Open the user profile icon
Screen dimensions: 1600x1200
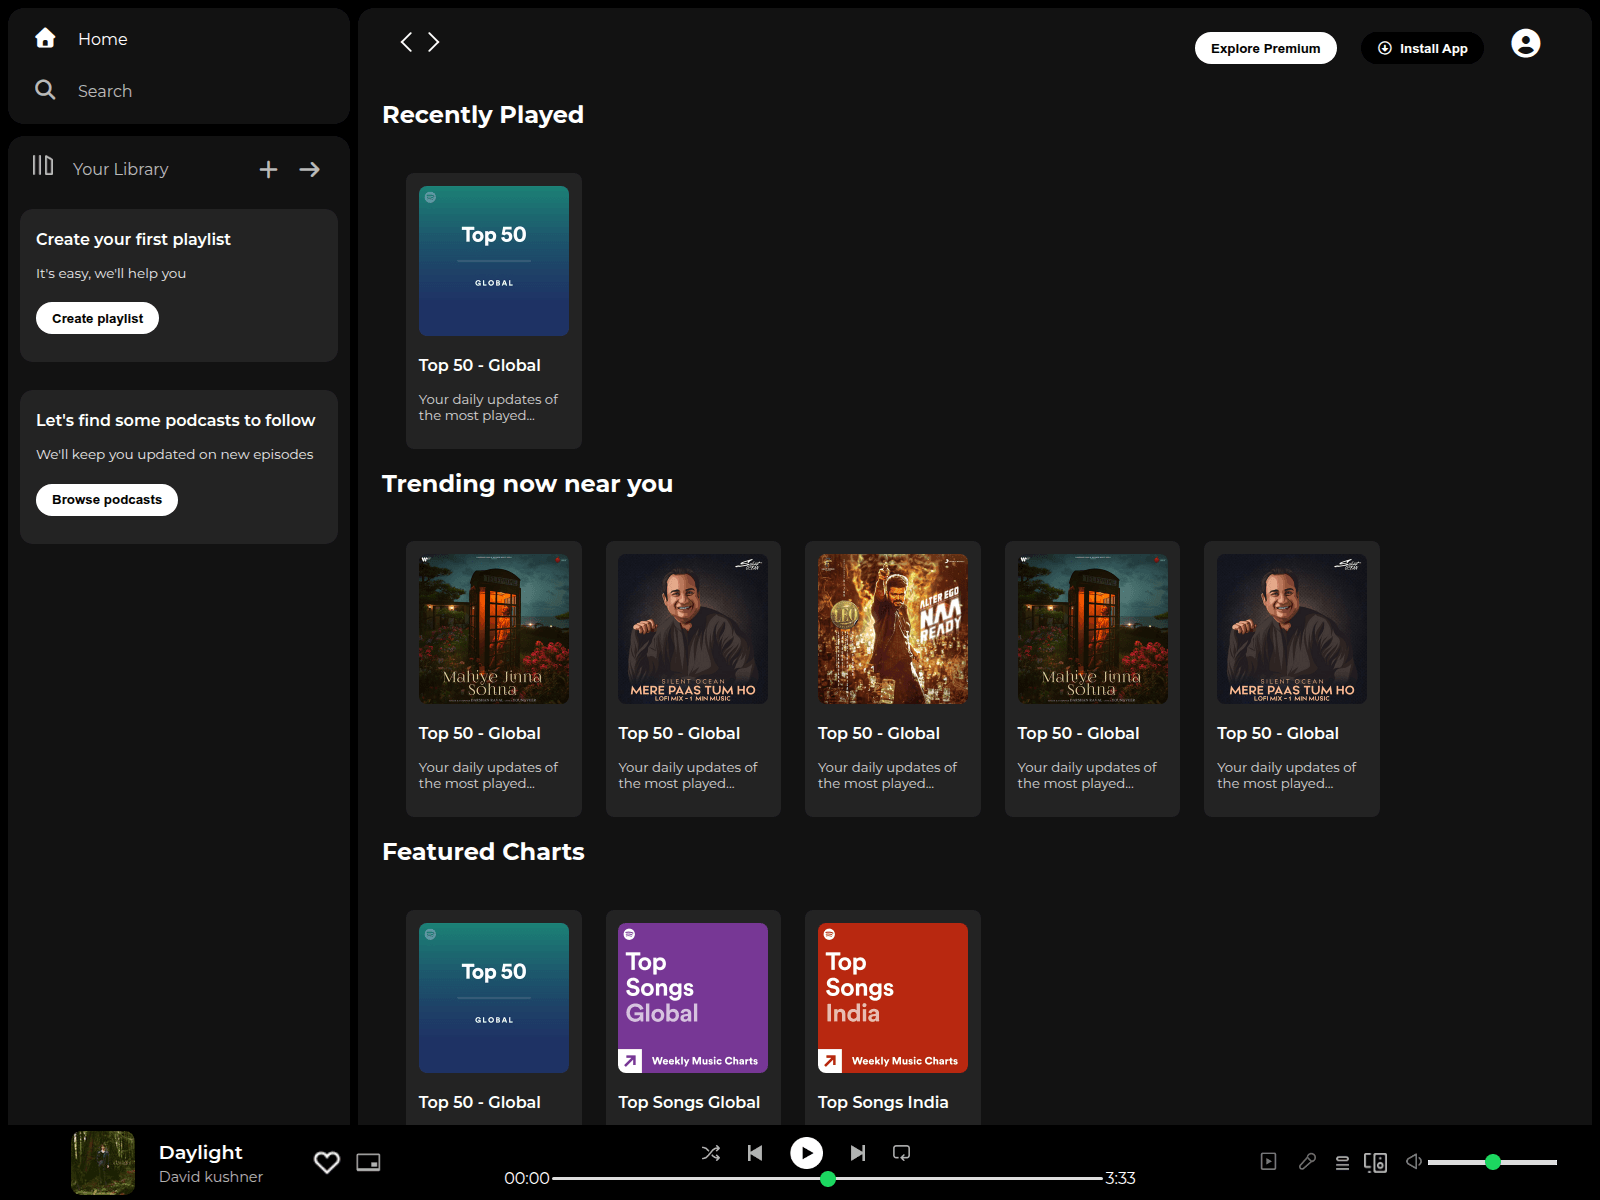click(x=1526, y=43)
